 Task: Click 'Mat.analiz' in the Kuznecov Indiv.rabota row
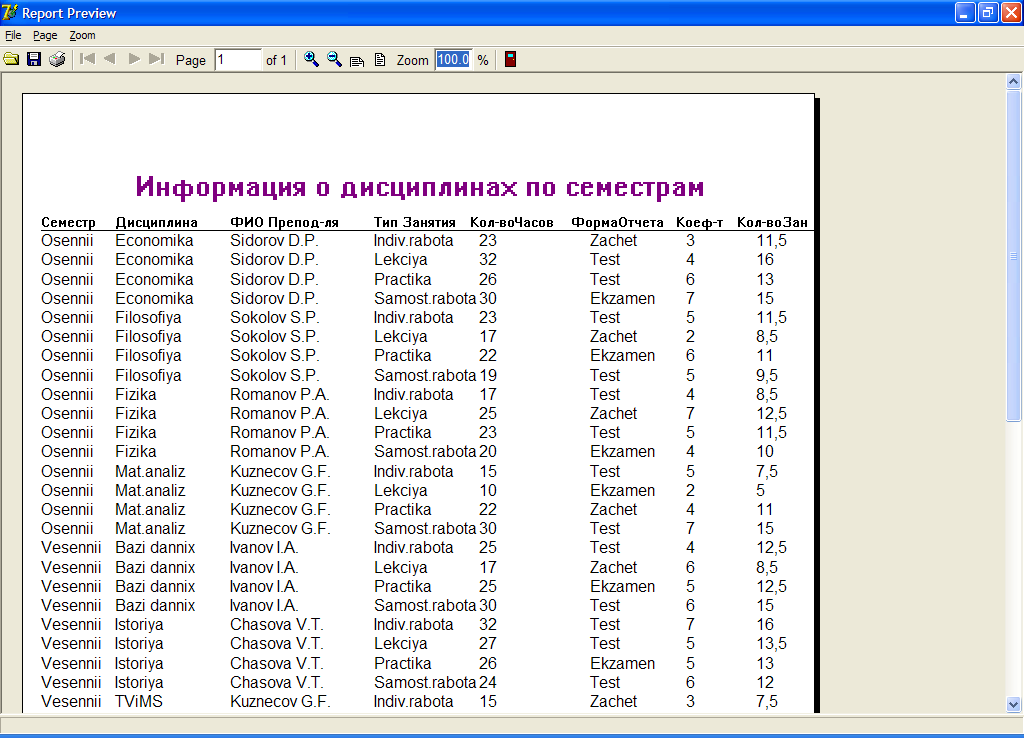tap(150, 472)
